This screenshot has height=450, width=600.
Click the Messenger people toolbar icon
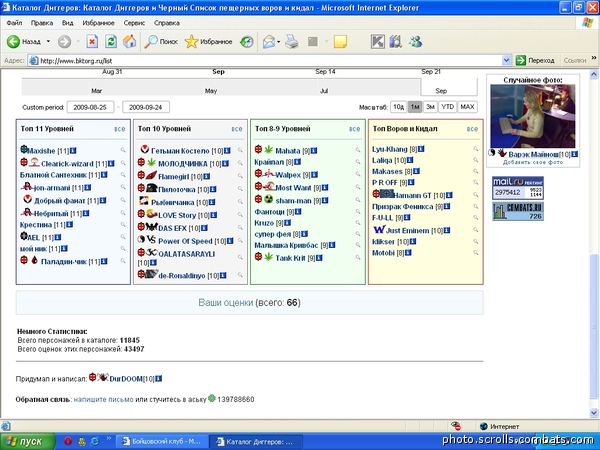415,41
